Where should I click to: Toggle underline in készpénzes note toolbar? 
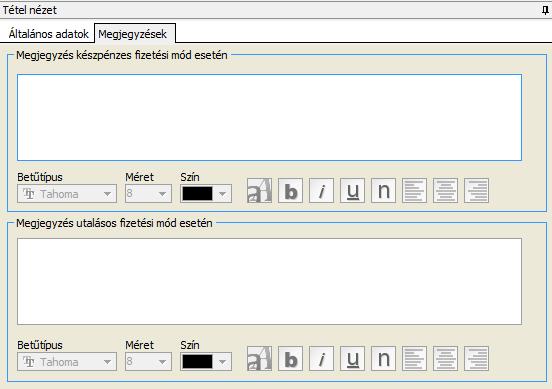352,190
